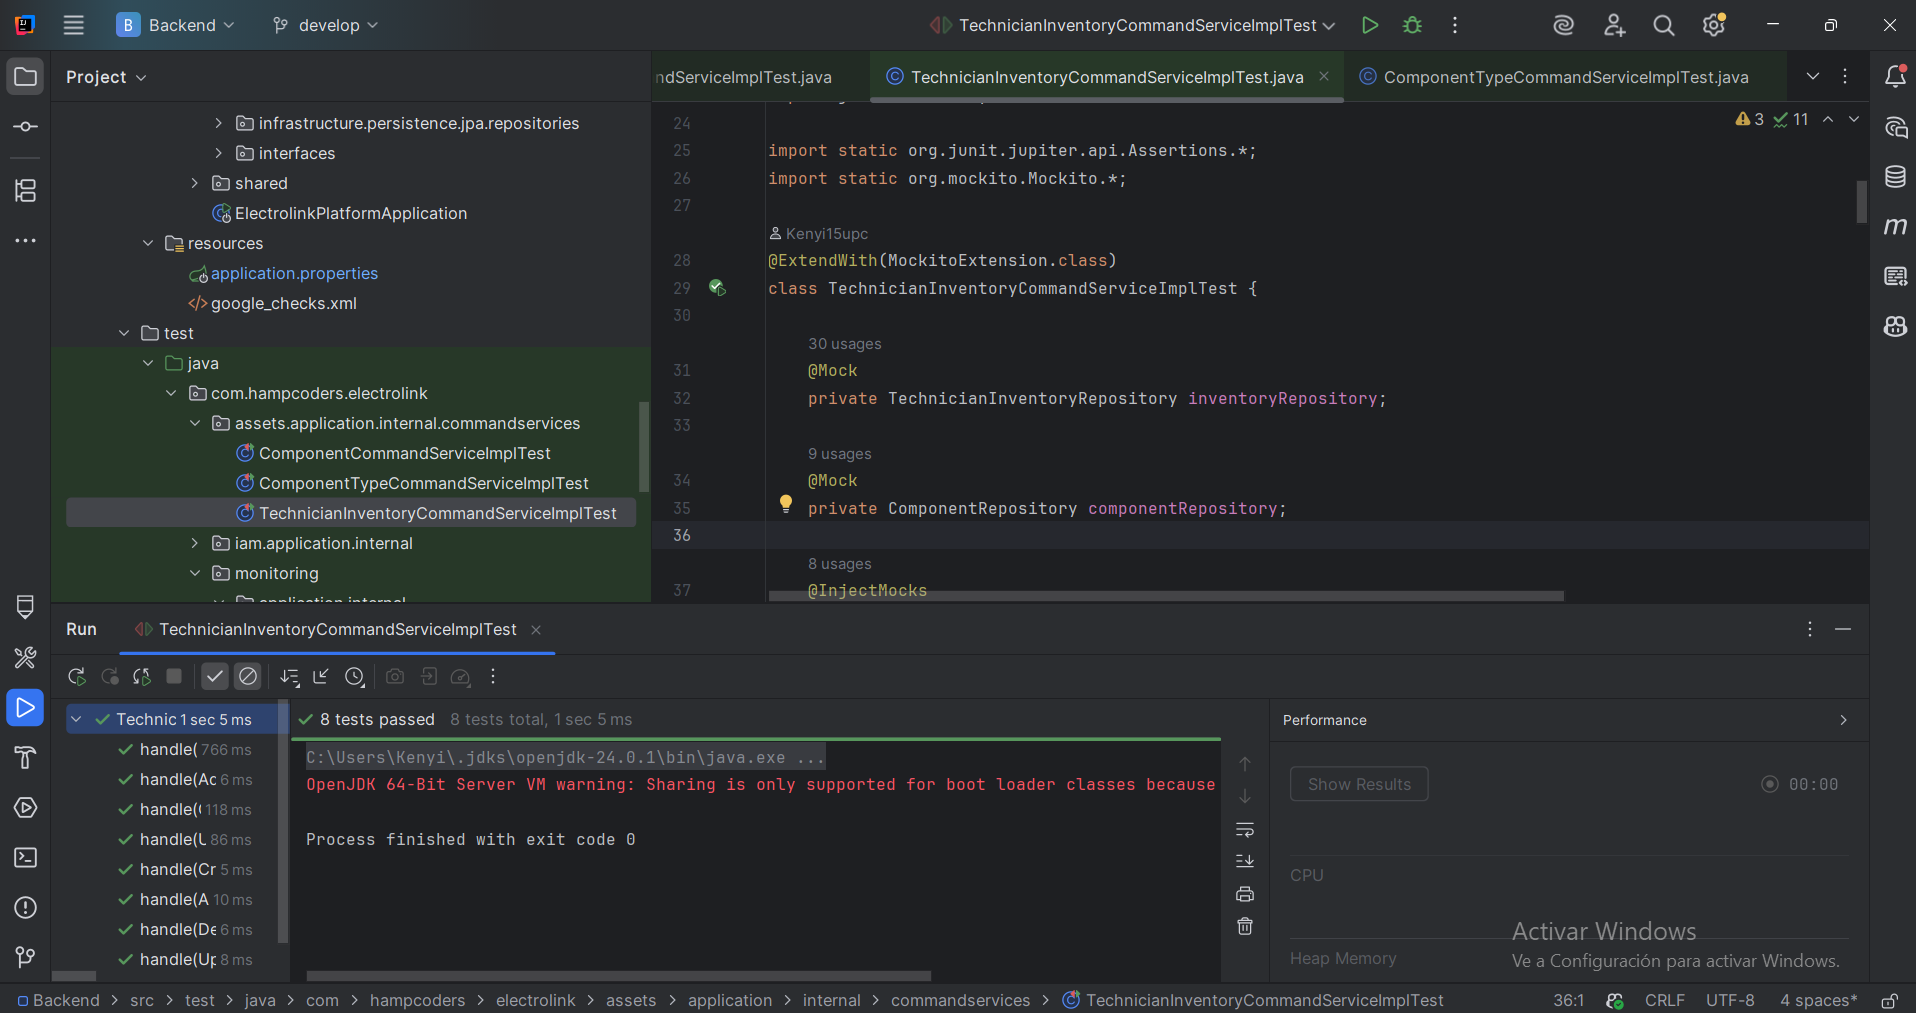
Task: Open the Terminal tool window
Action: 26,858
